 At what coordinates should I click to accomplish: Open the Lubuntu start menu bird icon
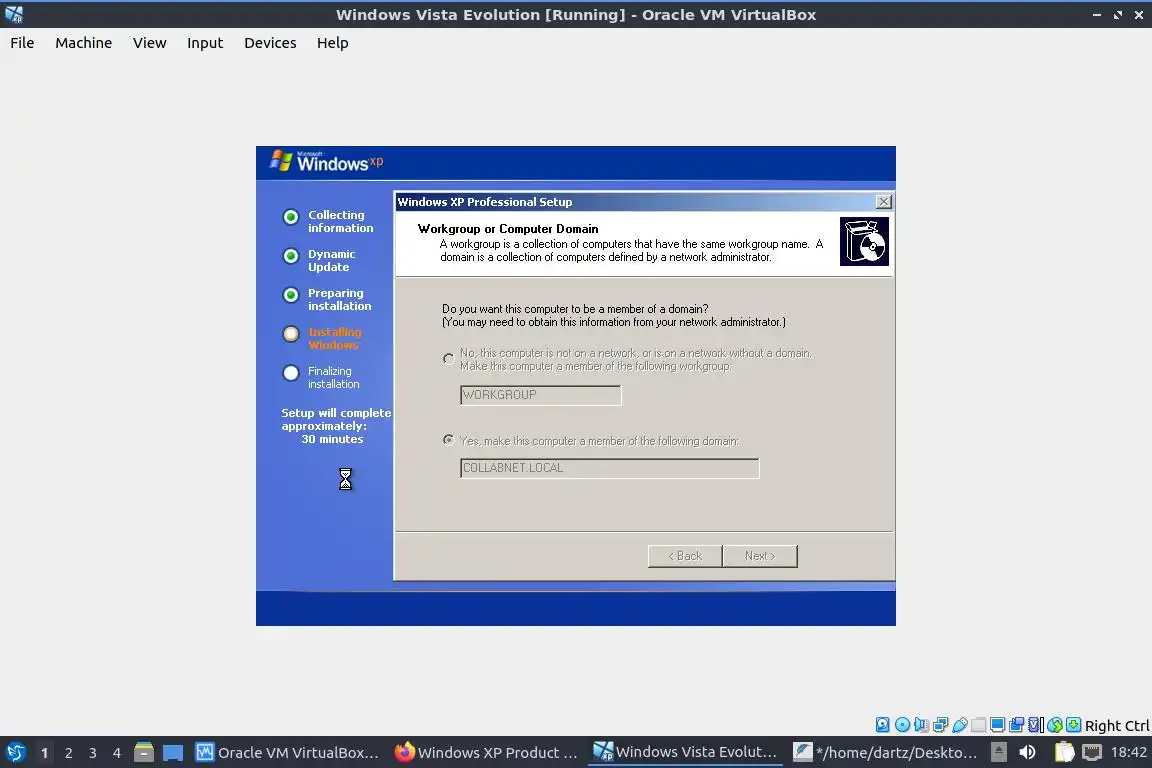point(15,753)
